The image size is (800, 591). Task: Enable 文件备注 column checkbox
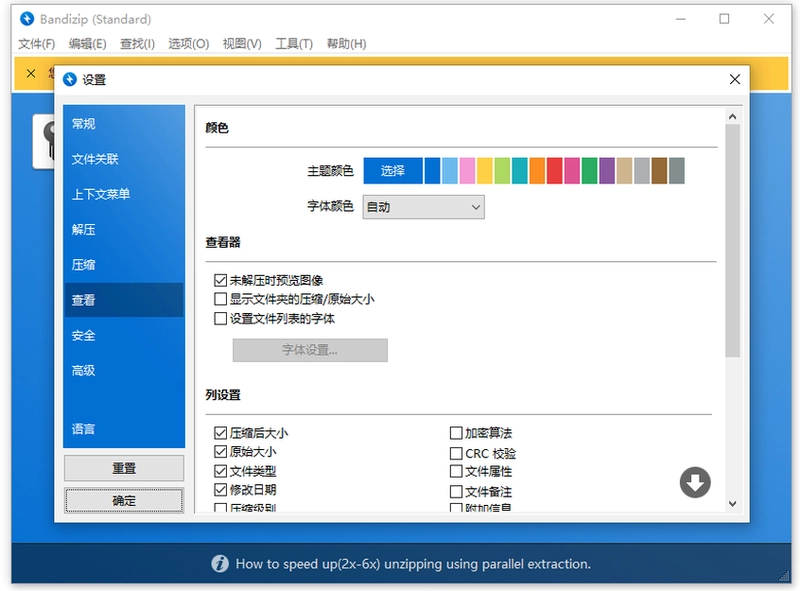tap(456, 491)
